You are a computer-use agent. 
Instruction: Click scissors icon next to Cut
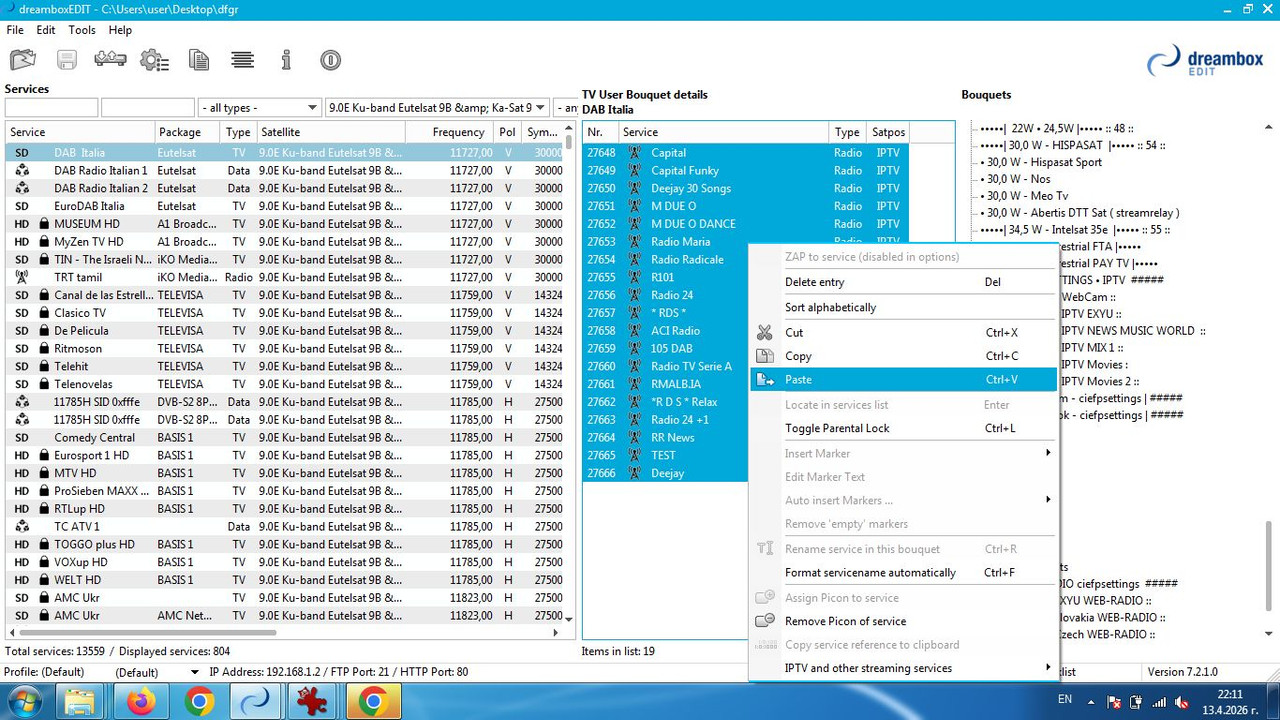[765, 332]
